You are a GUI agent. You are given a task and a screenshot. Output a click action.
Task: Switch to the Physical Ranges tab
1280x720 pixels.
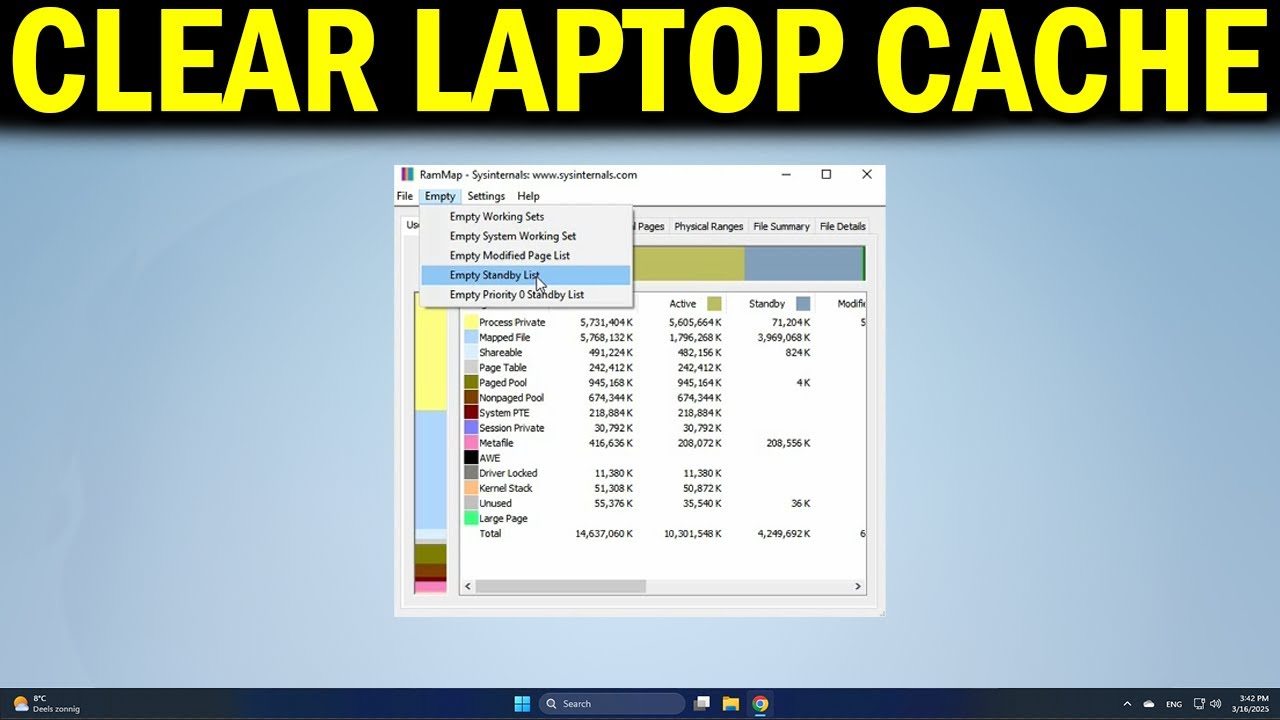(708, 226)
